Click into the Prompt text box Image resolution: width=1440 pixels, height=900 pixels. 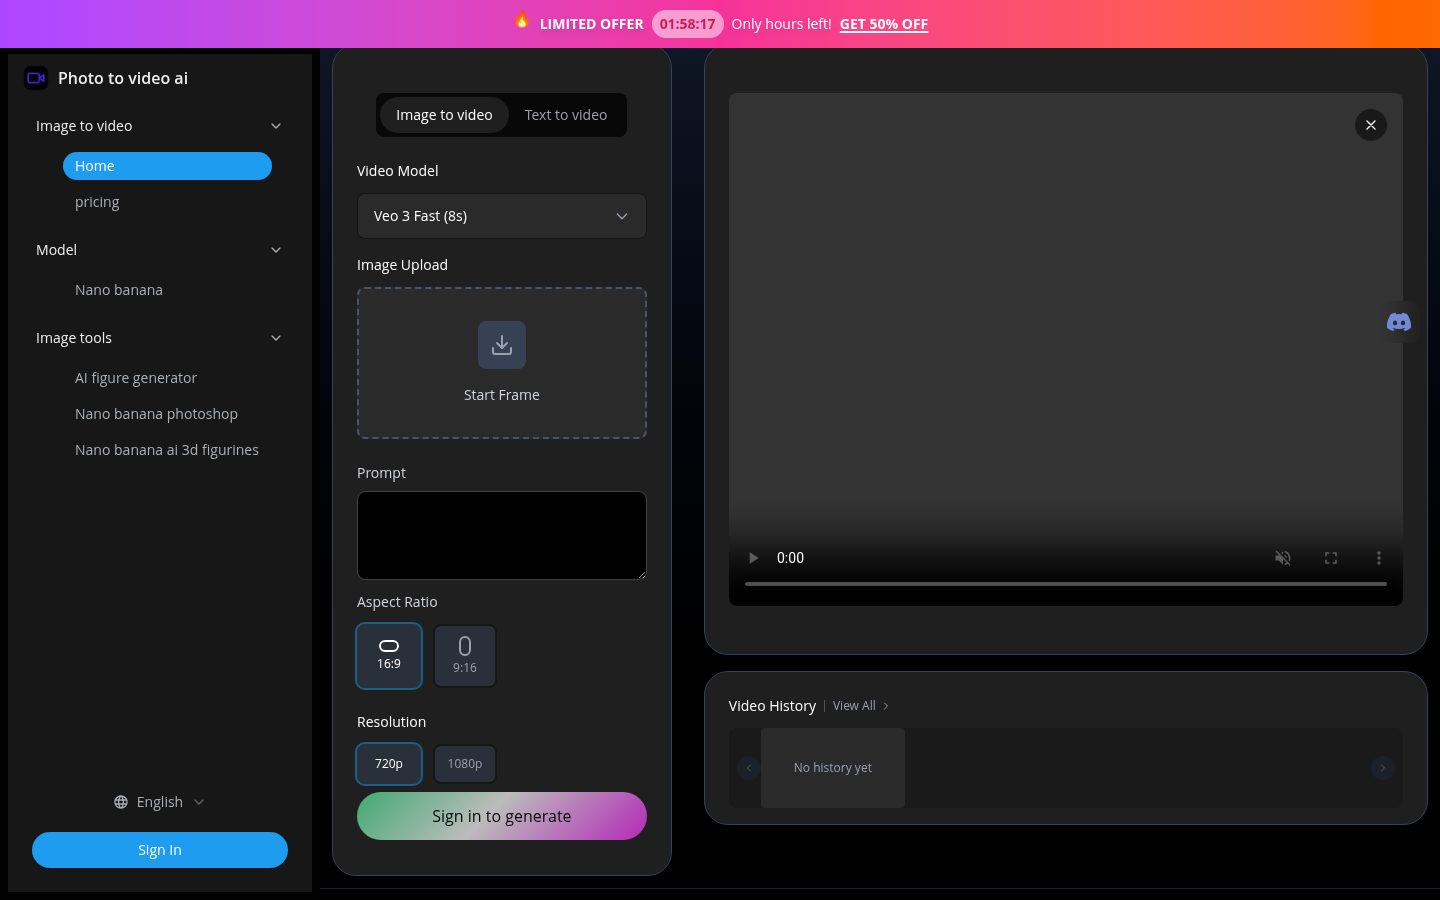point(502,535)
